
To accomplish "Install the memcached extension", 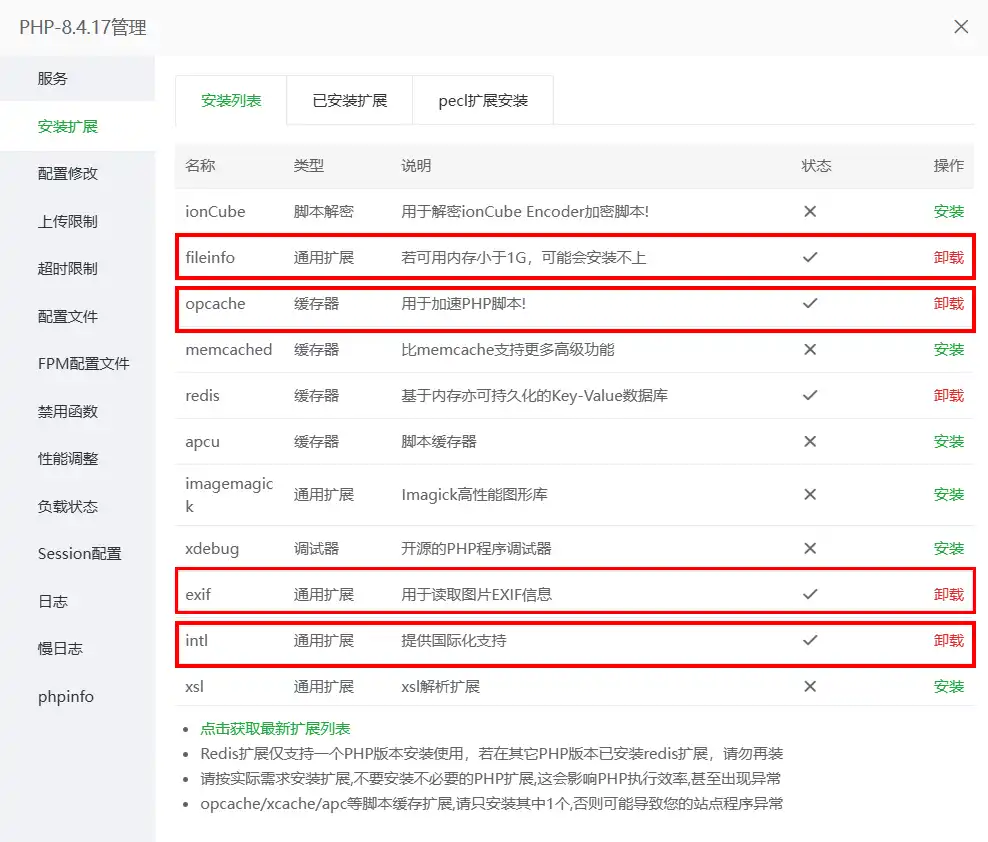I will coord(948,350).
